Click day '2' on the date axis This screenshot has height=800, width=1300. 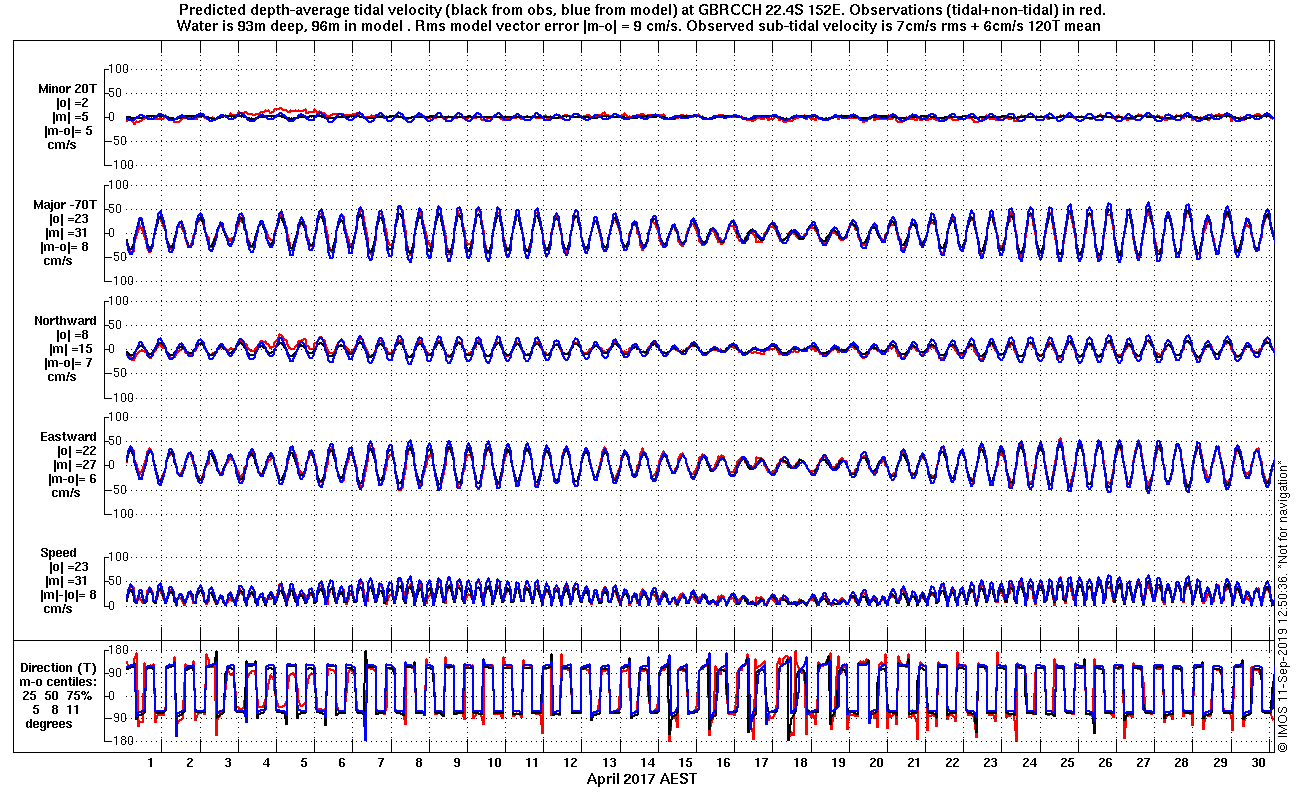pyautogui.click(x=189, y=762)
